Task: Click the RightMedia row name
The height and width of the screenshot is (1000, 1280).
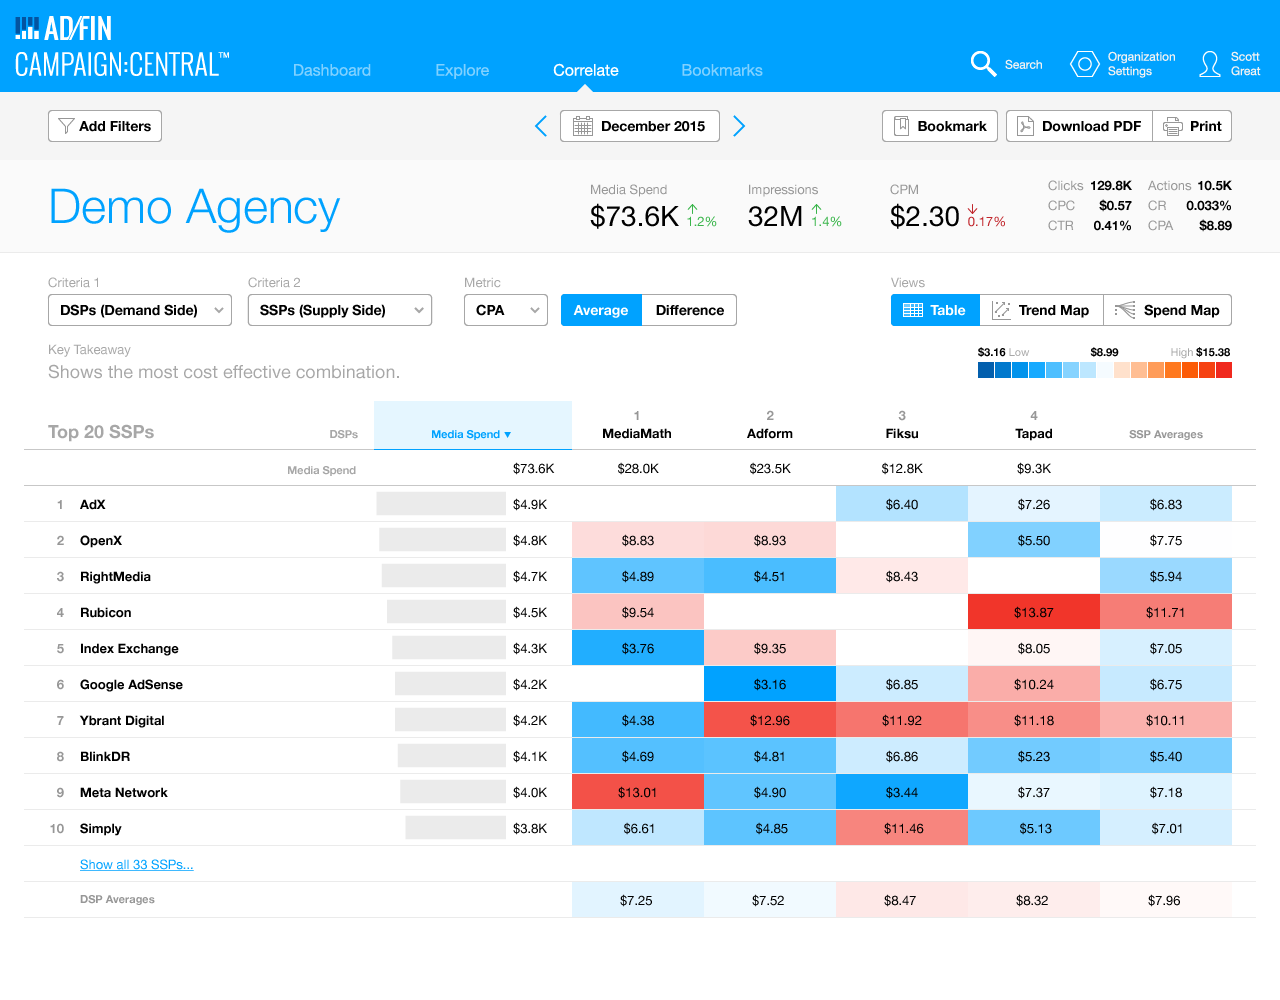Action: (x=115, y=576)
